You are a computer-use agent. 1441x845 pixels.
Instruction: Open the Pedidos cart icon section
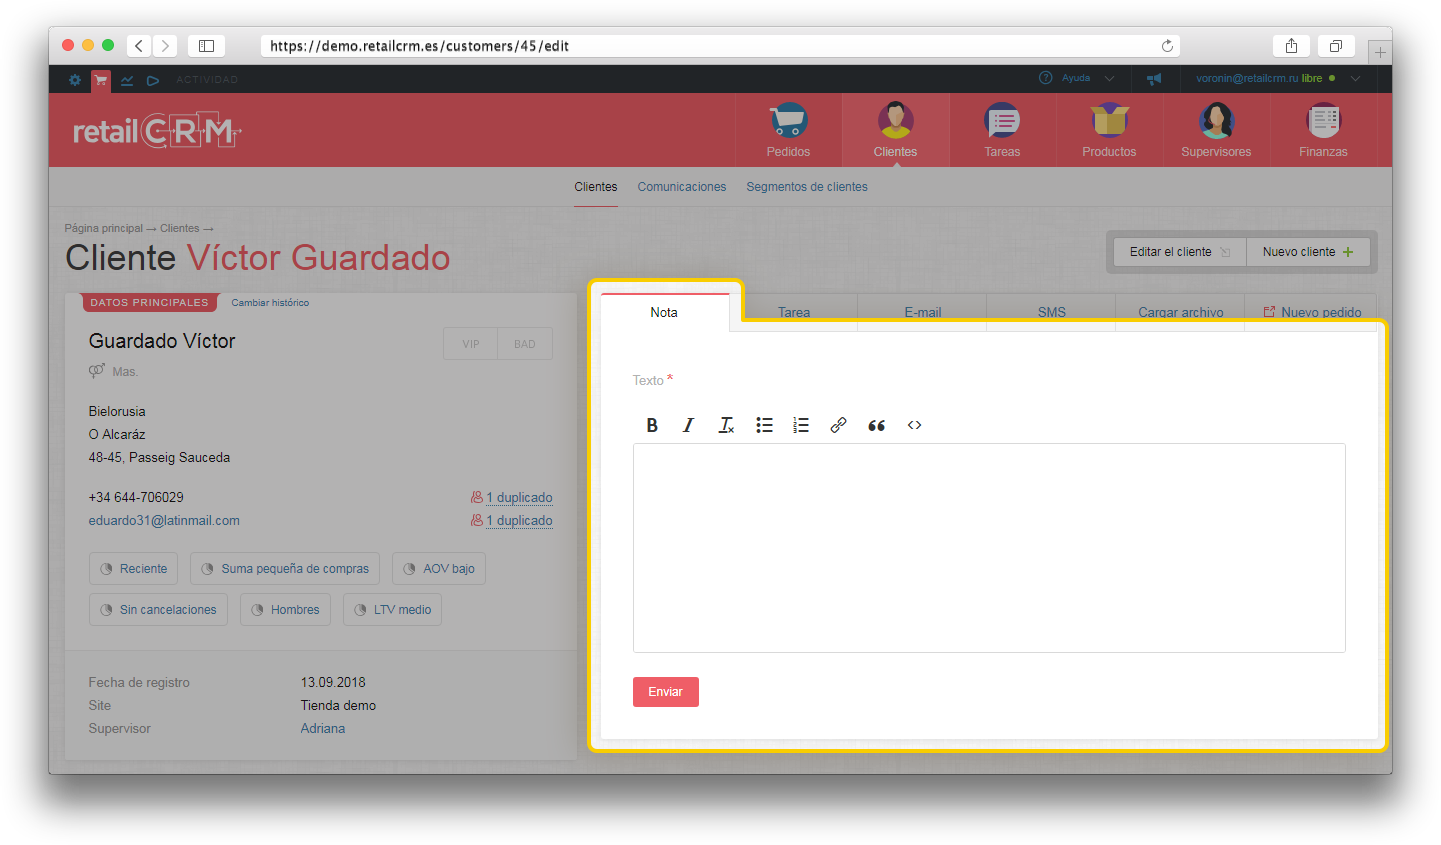click(x=788, y=130)
